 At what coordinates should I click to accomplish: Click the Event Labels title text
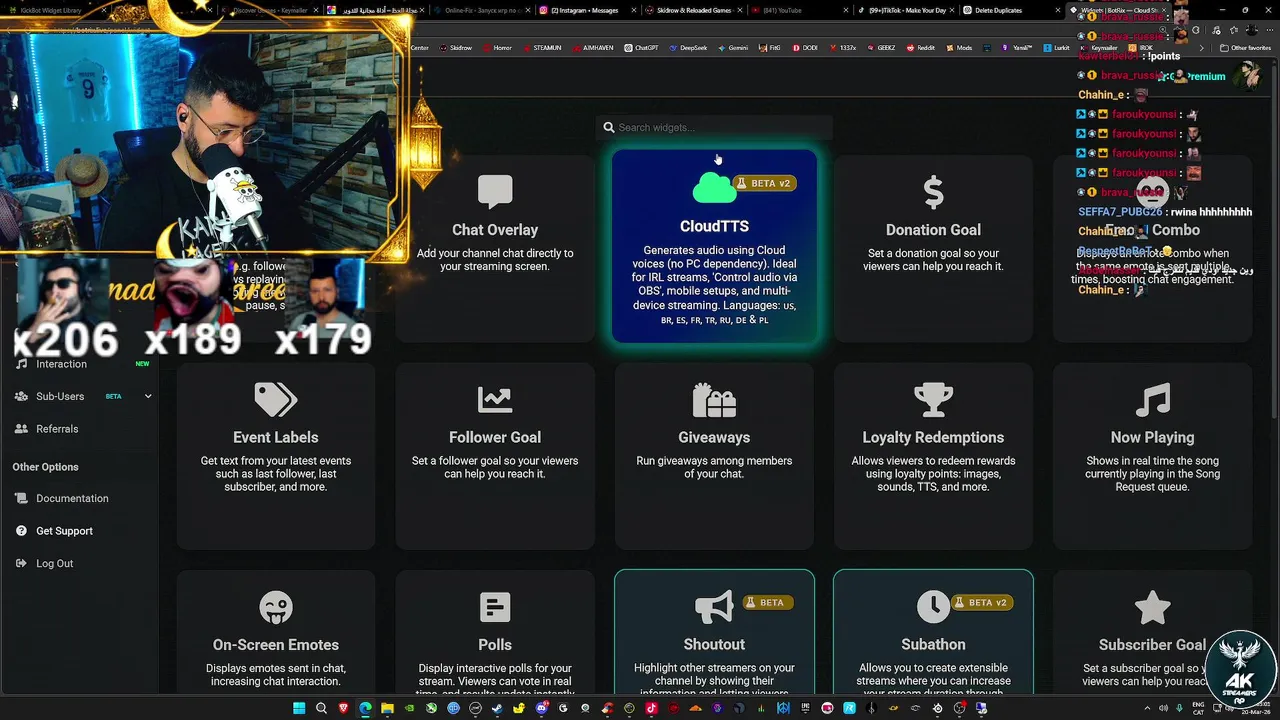click(x=276, y=437)
